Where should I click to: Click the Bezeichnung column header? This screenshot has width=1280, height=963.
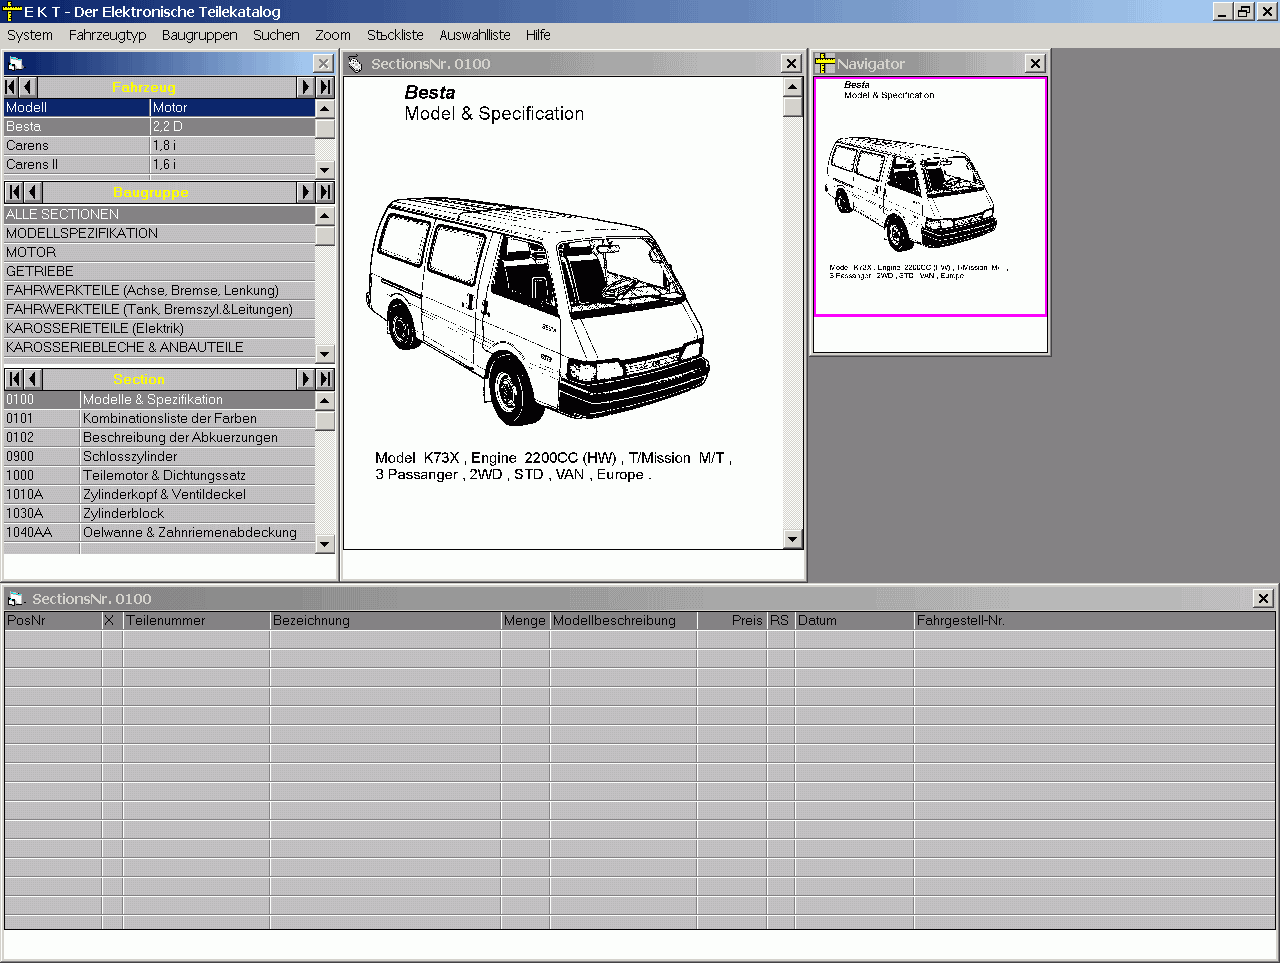click(x=385, y=621)
